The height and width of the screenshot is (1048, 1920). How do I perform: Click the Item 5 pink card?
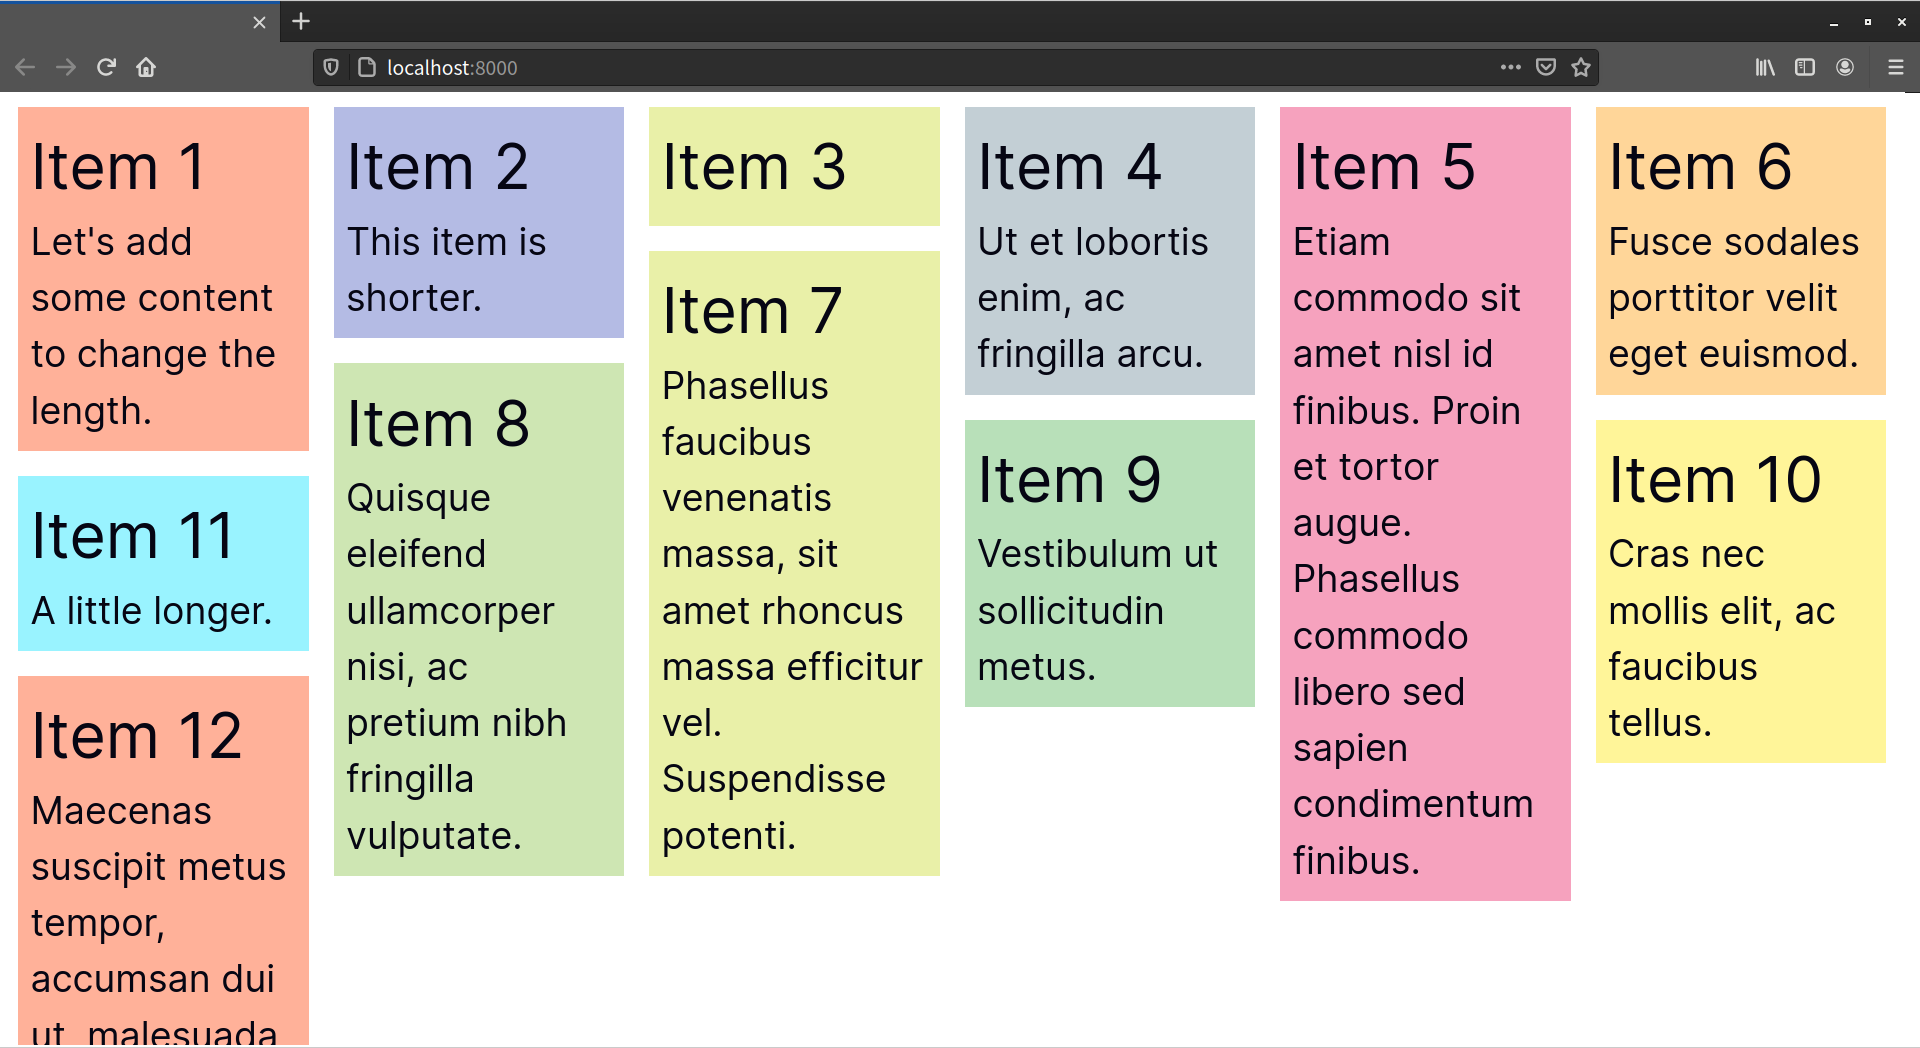(x=1424, y=500)
